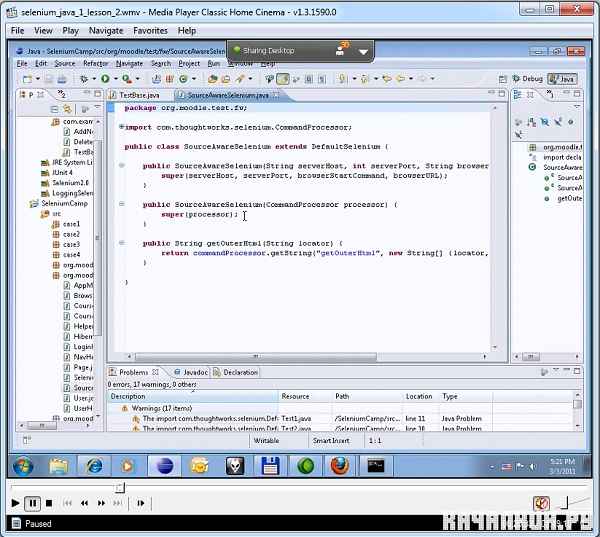Expand the folded import statements
Screen dimensions: 600x537
121,127
